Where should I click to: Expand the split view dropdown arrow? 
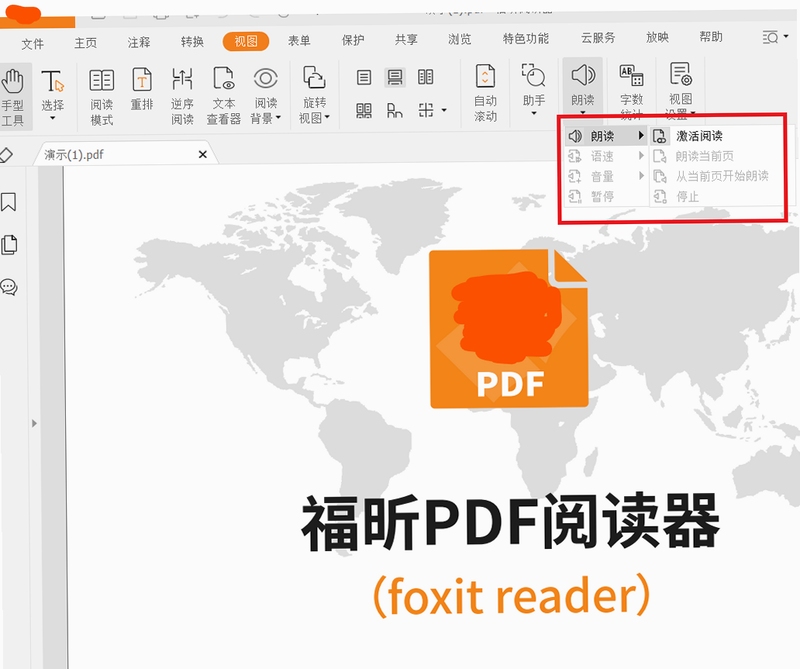[x=444, y=110]
